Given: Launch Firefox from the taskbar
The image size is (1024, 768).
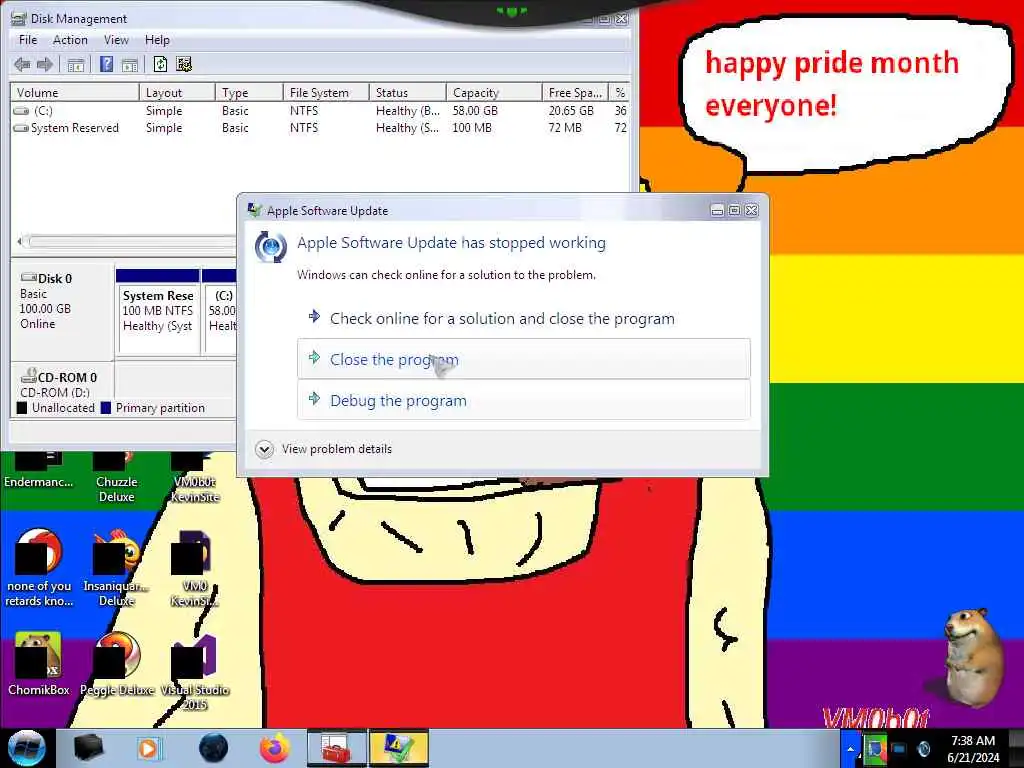Looking at the screenshot, I should click(x=275, y=748).
